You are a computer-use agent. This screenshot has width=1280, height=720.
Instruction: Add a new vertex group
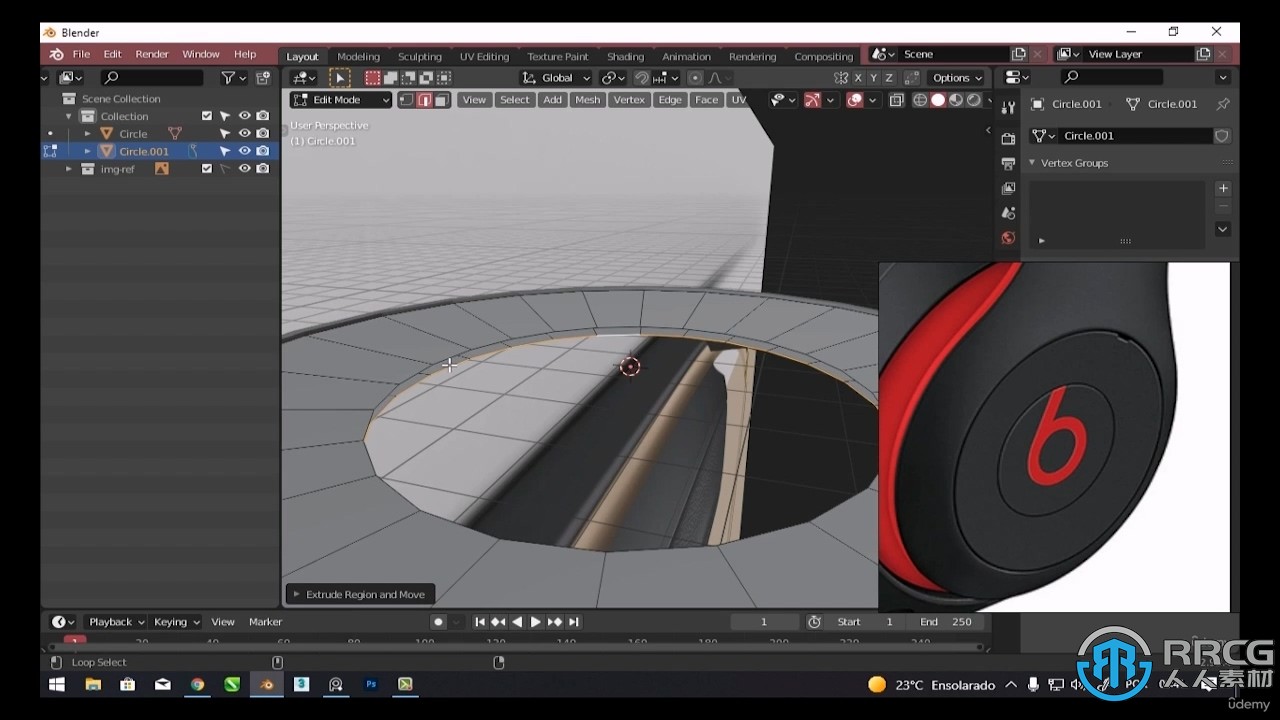click(1222, 188)
